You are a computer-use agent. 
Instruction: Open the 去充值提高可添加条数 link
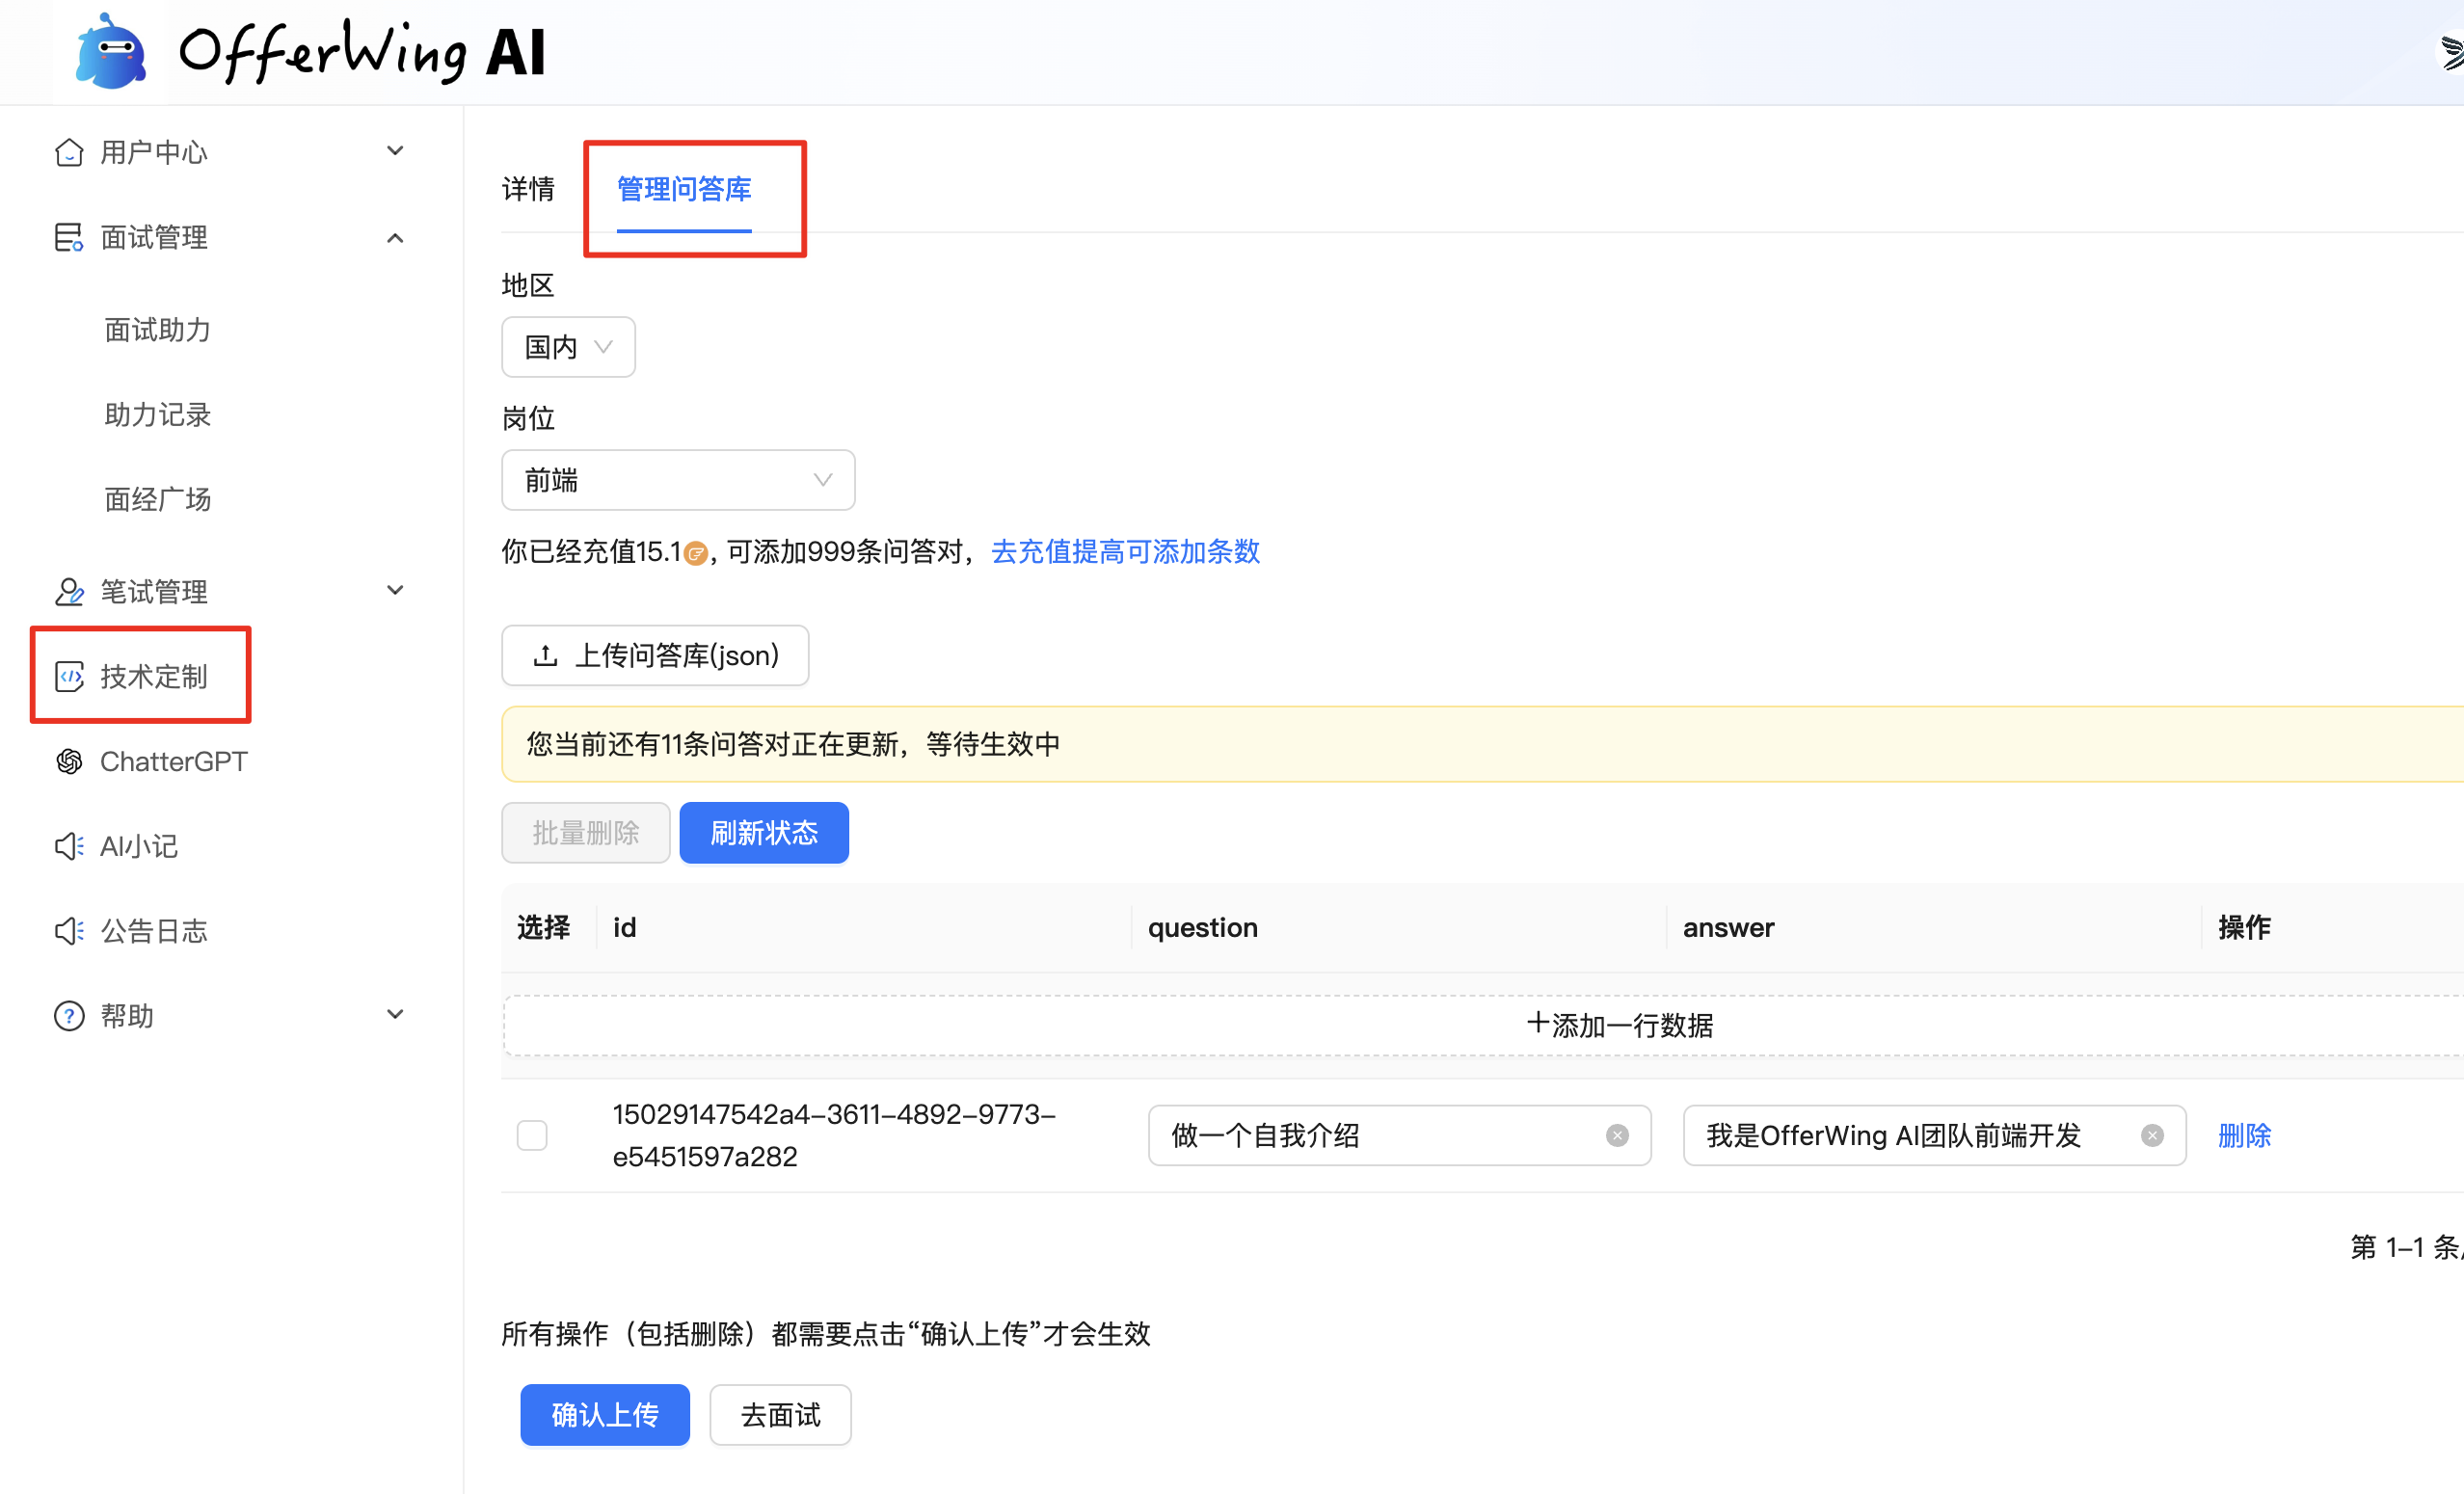coord(1125,551)
